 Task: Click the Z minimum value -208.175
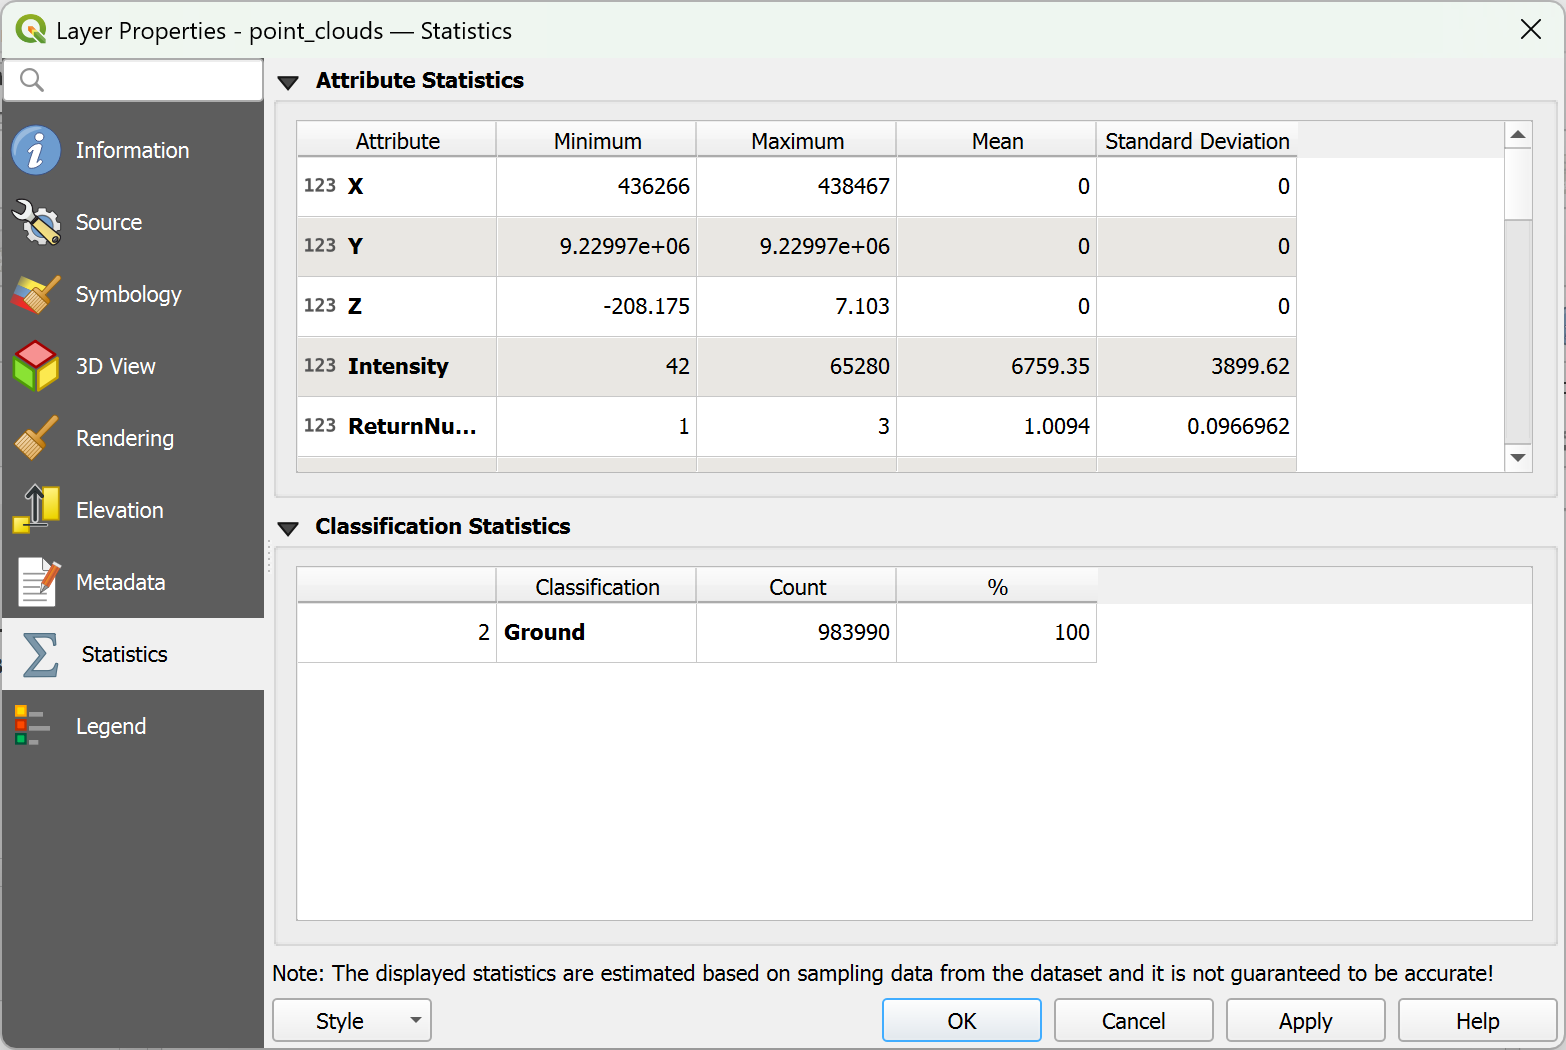point(647,306)
